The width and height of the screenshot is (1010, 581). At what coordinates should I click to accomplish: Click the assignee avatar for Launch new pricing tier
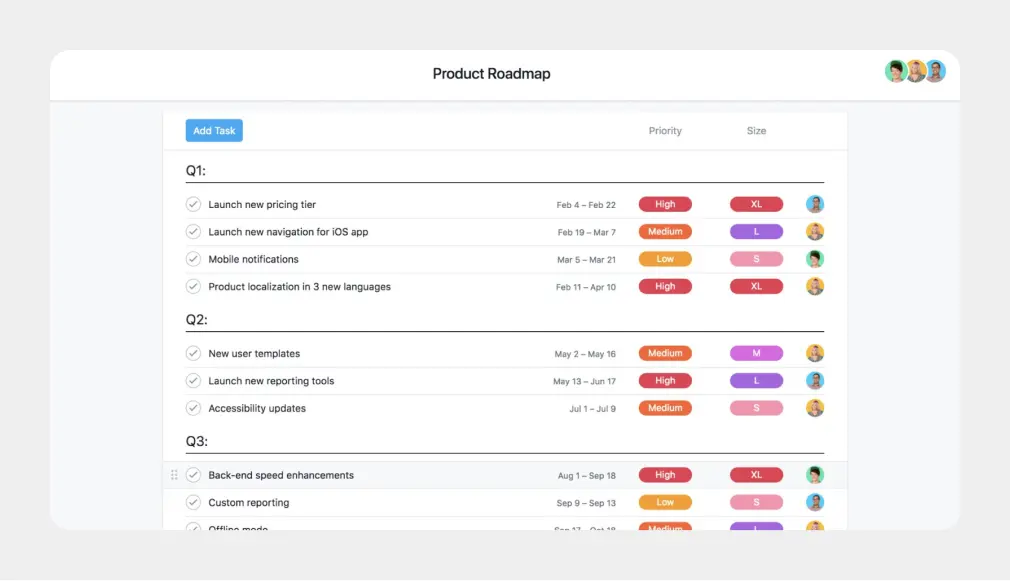pyautogui.click(x=815, y=204)
